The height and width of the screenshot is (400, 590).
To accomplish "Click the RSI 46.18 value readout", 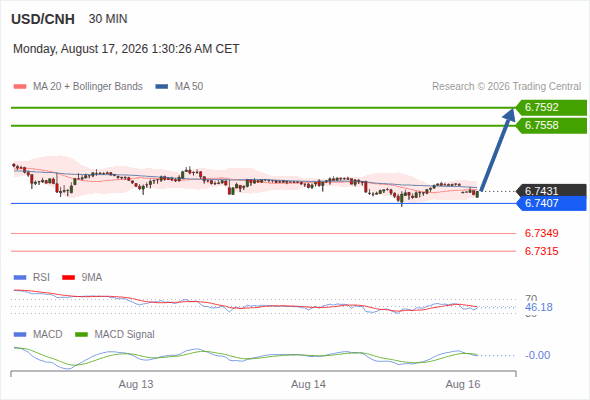I will click(539, 307).
